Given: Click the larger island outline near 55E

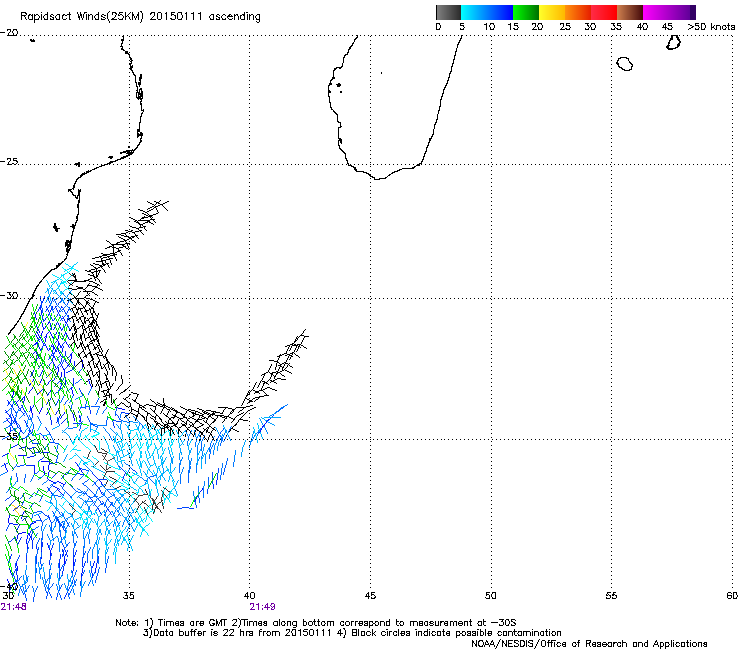Looking at the screenshot, I should [x=625, y=63].
